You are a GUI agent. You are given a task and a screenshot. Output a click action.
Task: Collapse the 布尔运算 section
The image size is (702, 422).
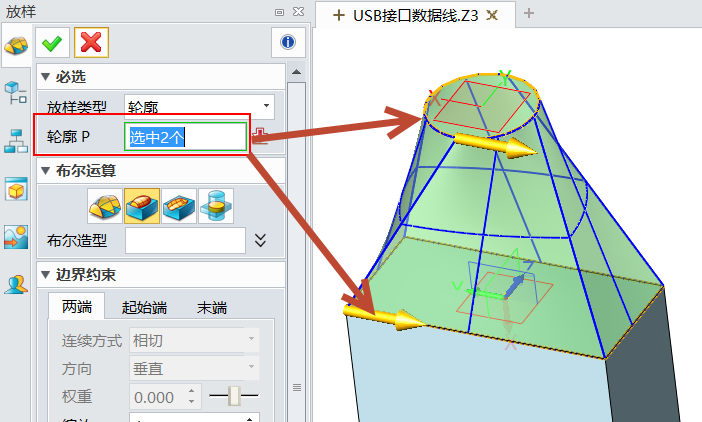[x=45, y=170]
